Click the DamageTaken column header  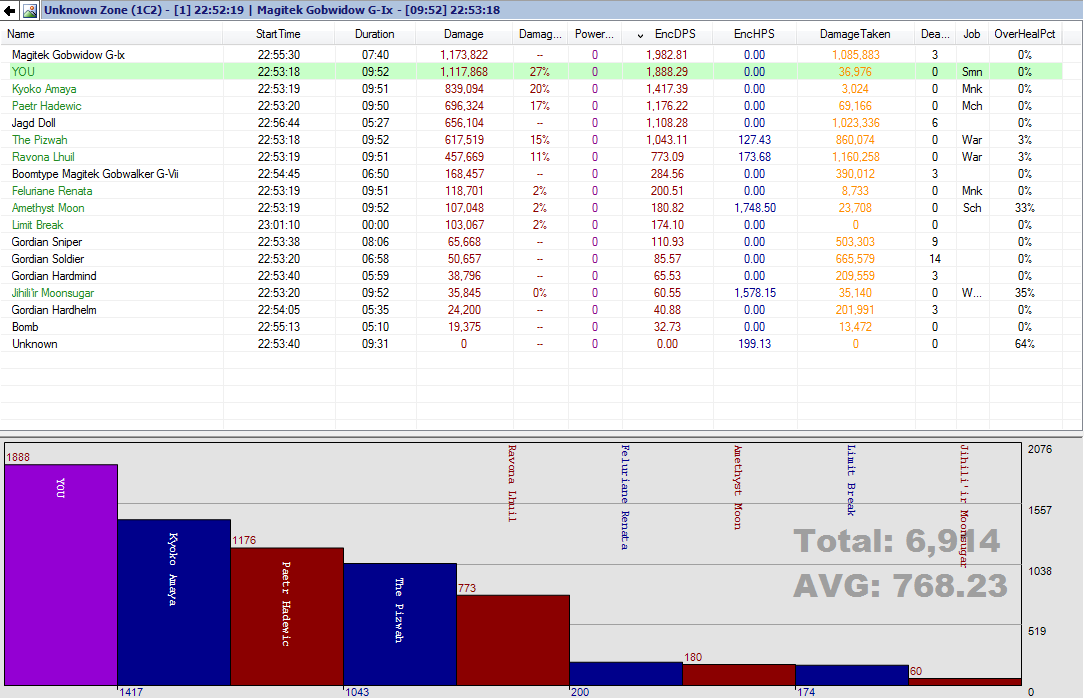[x=855, y=34]
